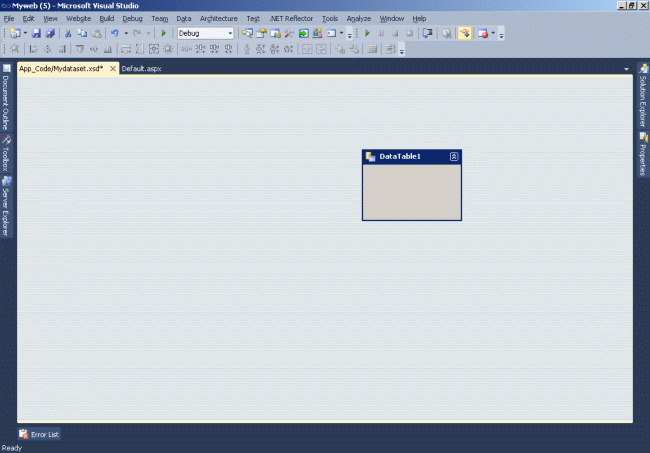
Task: Open the Properties side panel
Action: [643, 154]
